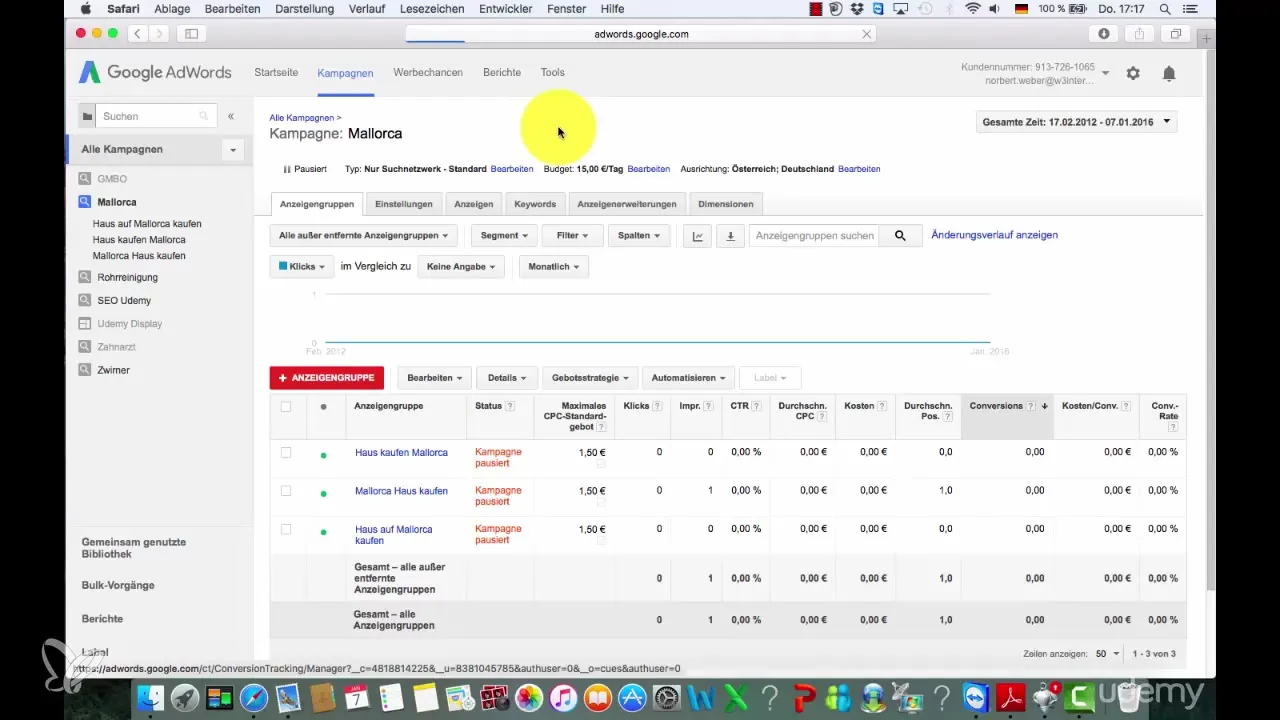Click the Google AdWords logo
The image size is (1280, 720).
pyautogui.click(x=155, y=72)
